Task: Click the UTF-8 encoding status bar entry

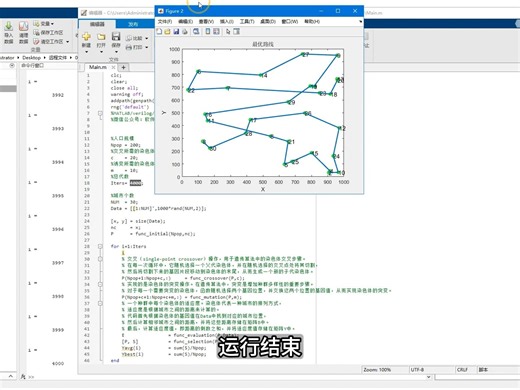Action: 417,370
